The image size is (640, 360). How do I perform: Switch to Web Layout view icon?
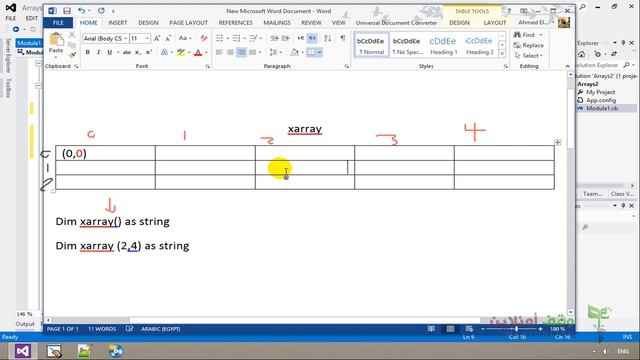469,329
